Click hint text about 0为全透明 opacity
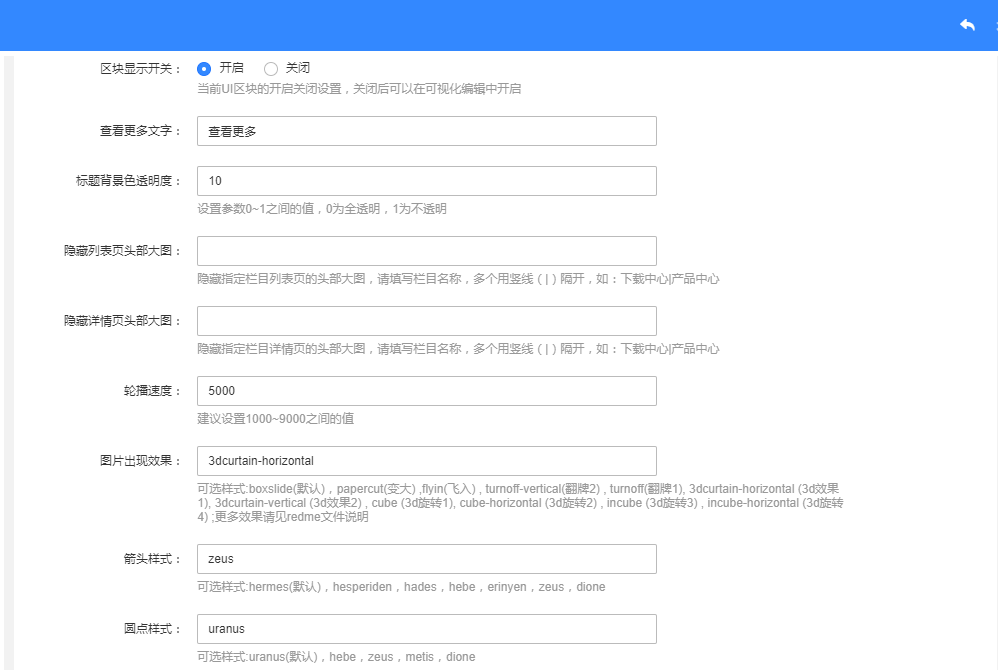998x670 pixels. (321, 209)
